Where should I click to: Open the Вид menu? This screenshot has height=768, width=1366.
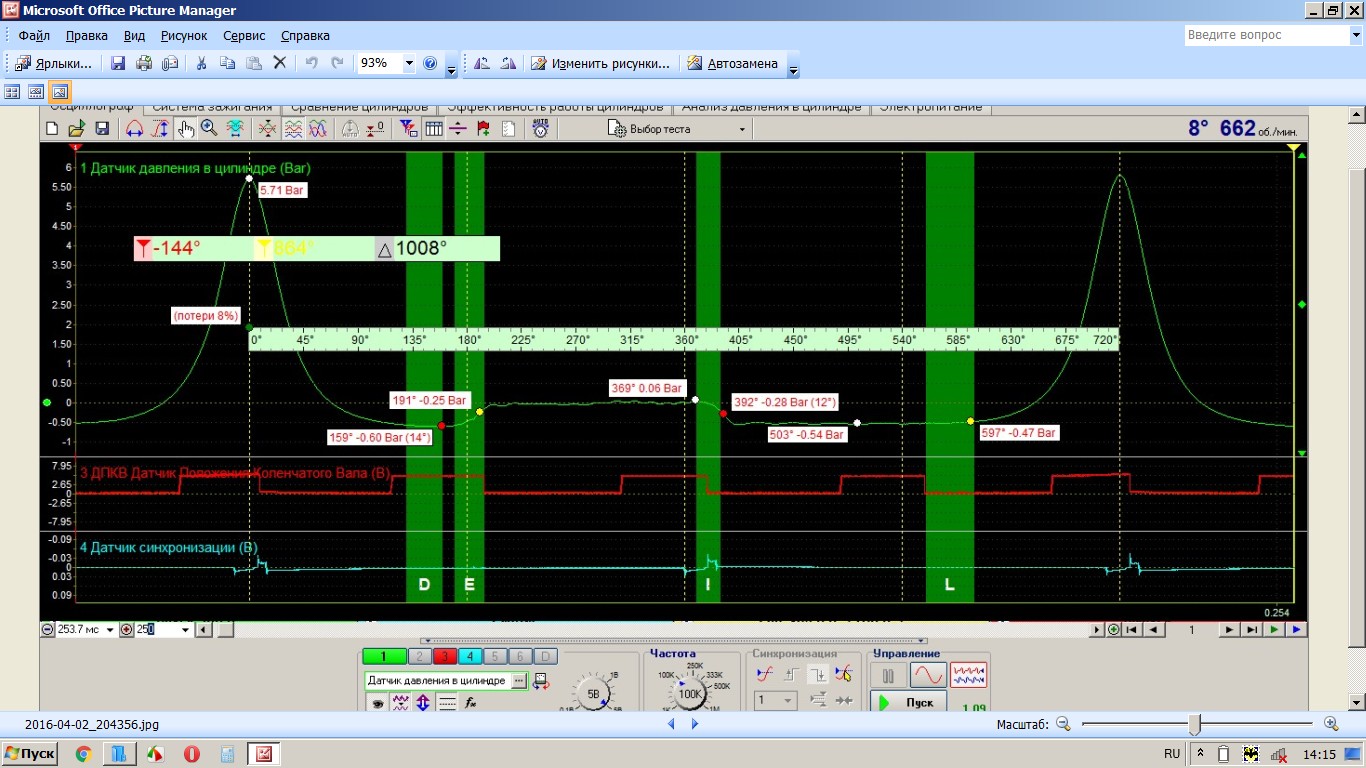(134, 35)
